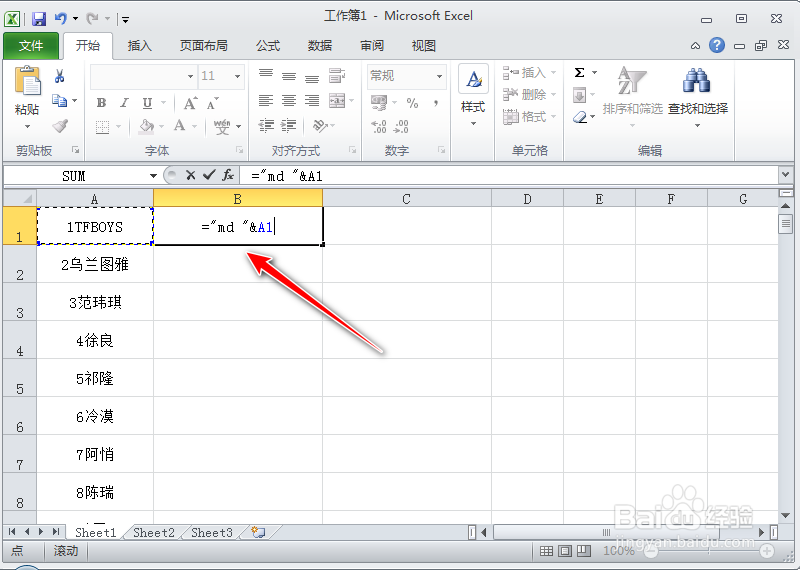
Task: Toggle Italic formatting
Action: coord(124,103)
